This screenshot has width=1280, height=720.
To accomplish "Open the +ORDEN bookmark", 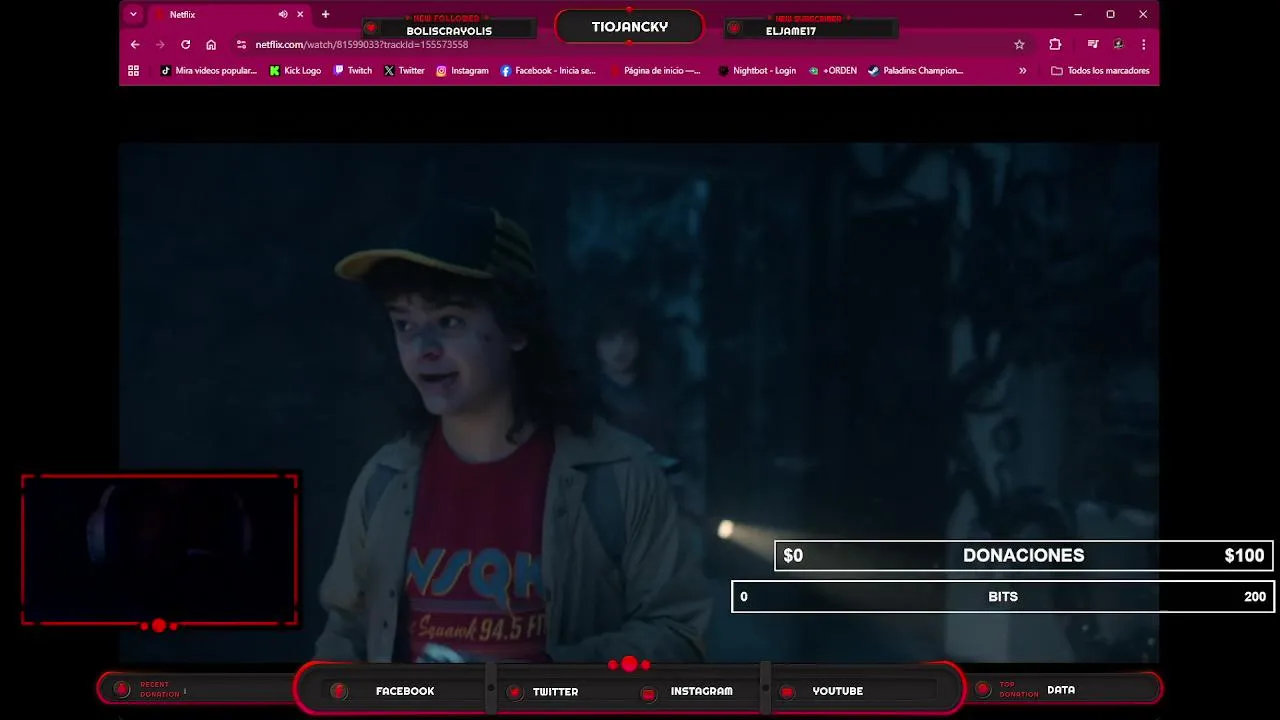I will pos(833,71).
